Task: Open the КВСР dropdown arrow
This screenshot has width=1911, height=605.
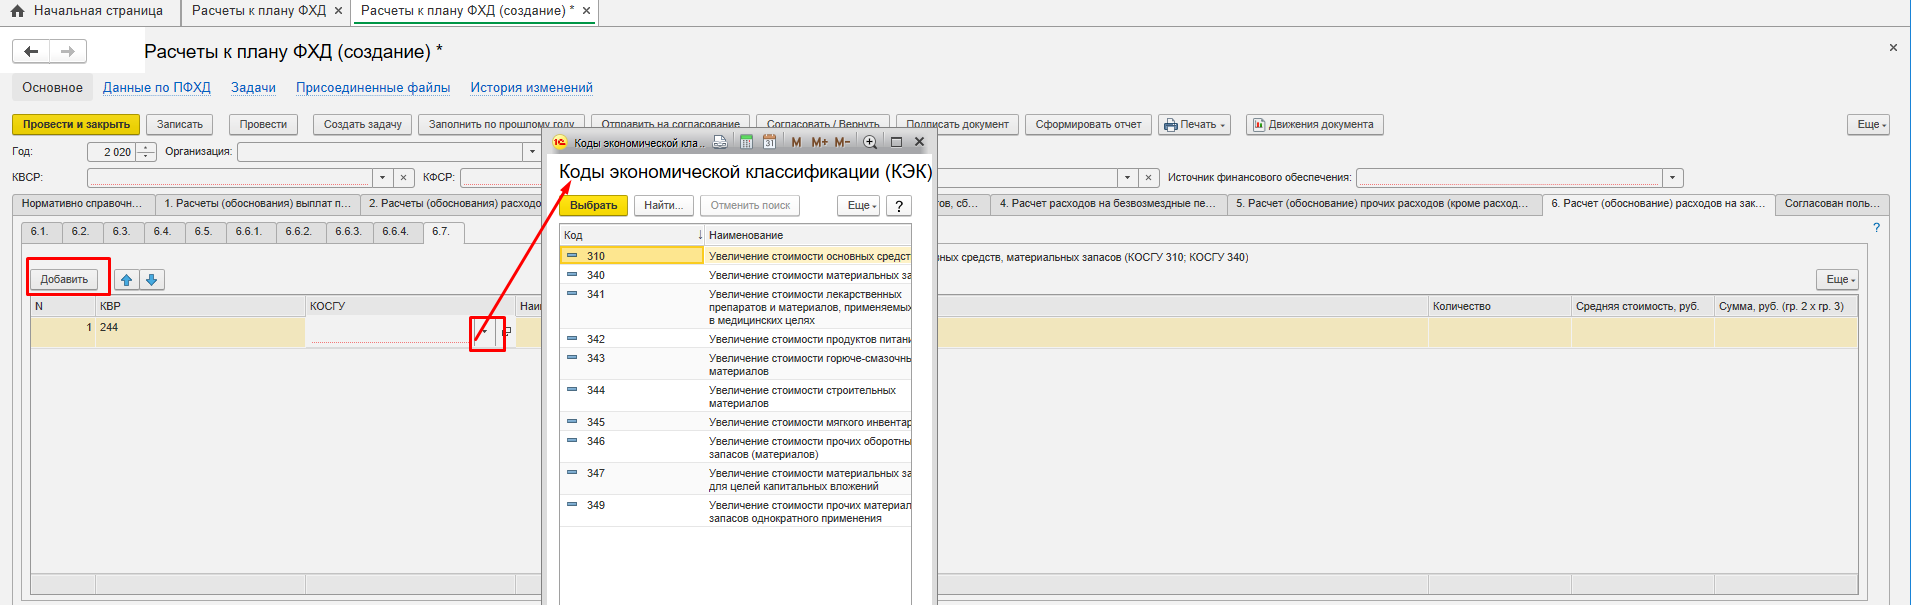Action: click(x=382, y=178)
